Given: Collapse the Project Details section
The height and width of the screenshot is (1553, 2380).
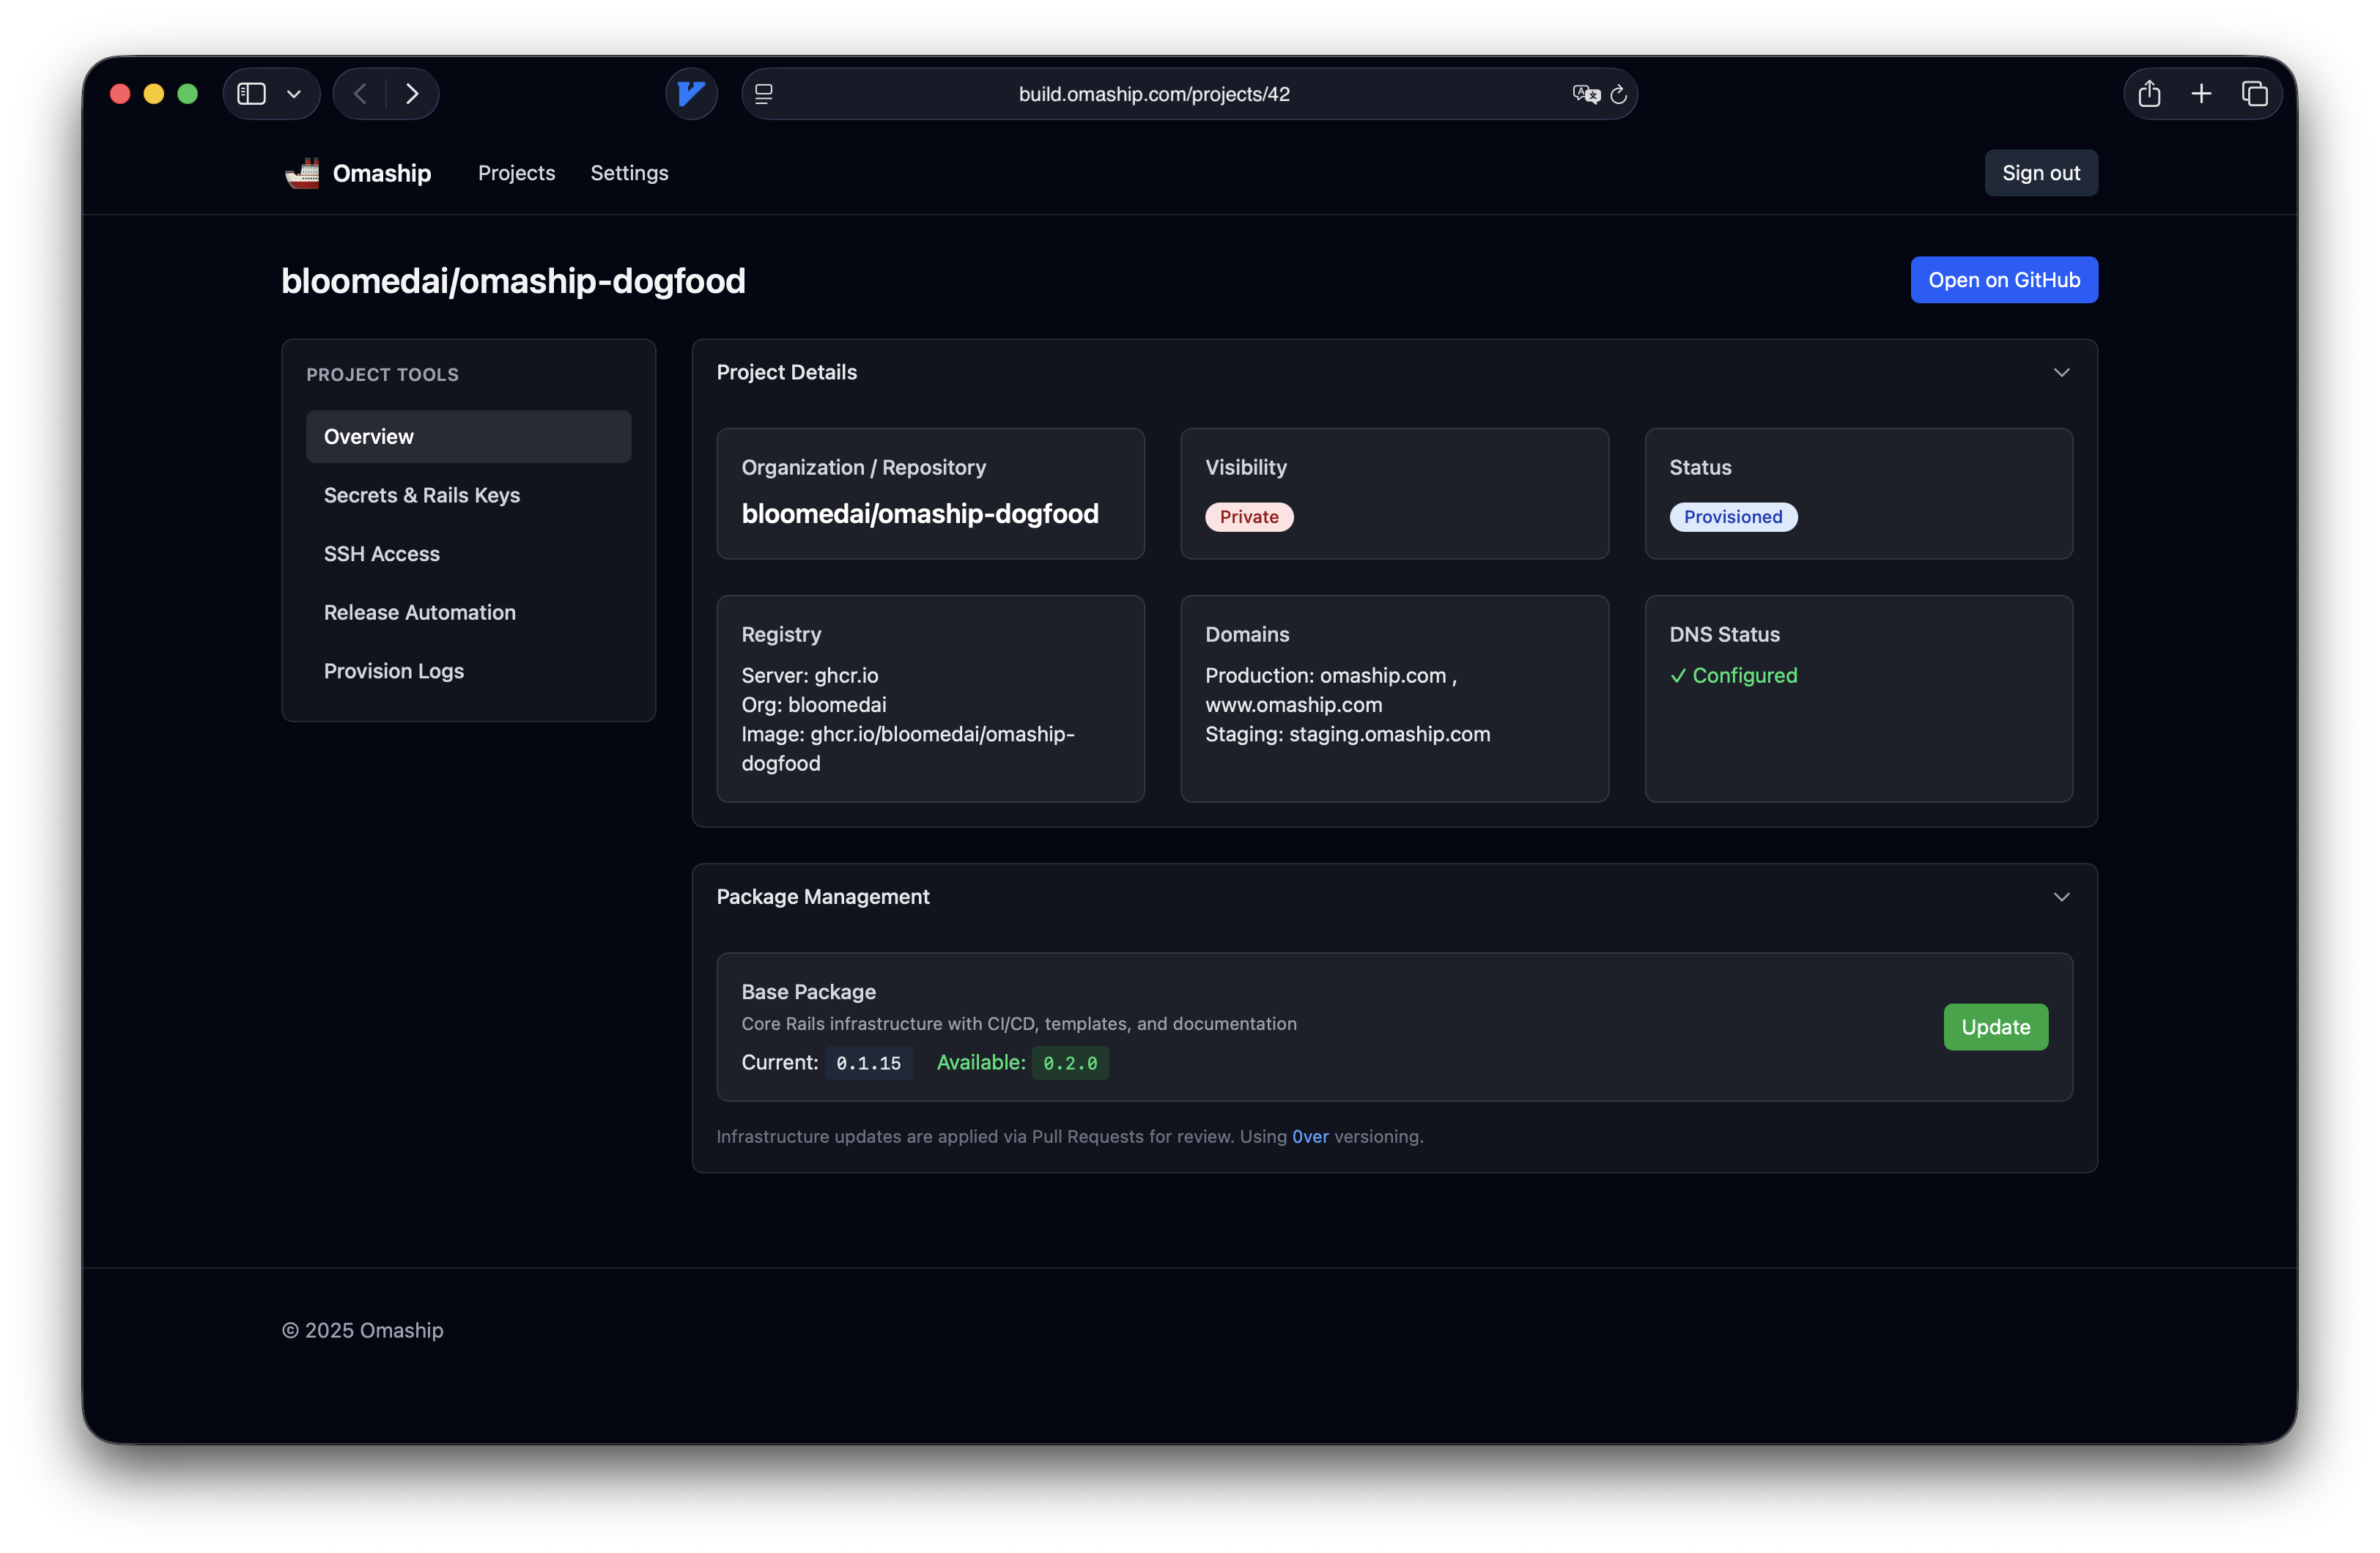Looking at the screenshot, I should 2061,372.
